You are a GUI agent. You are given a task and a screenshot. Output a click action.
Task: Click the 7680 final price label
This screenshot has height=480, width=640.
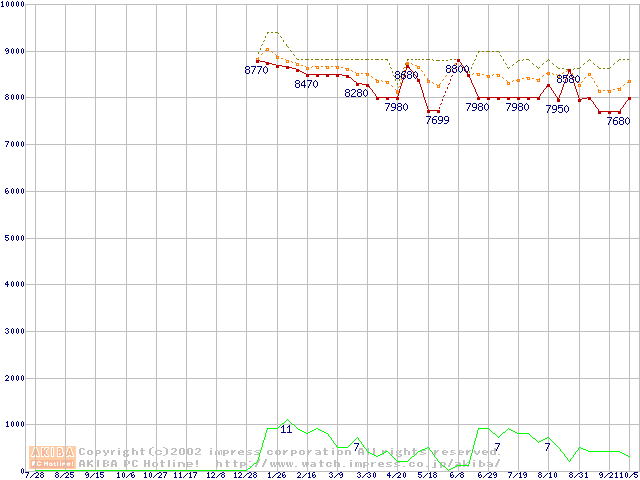coord(618,122)
